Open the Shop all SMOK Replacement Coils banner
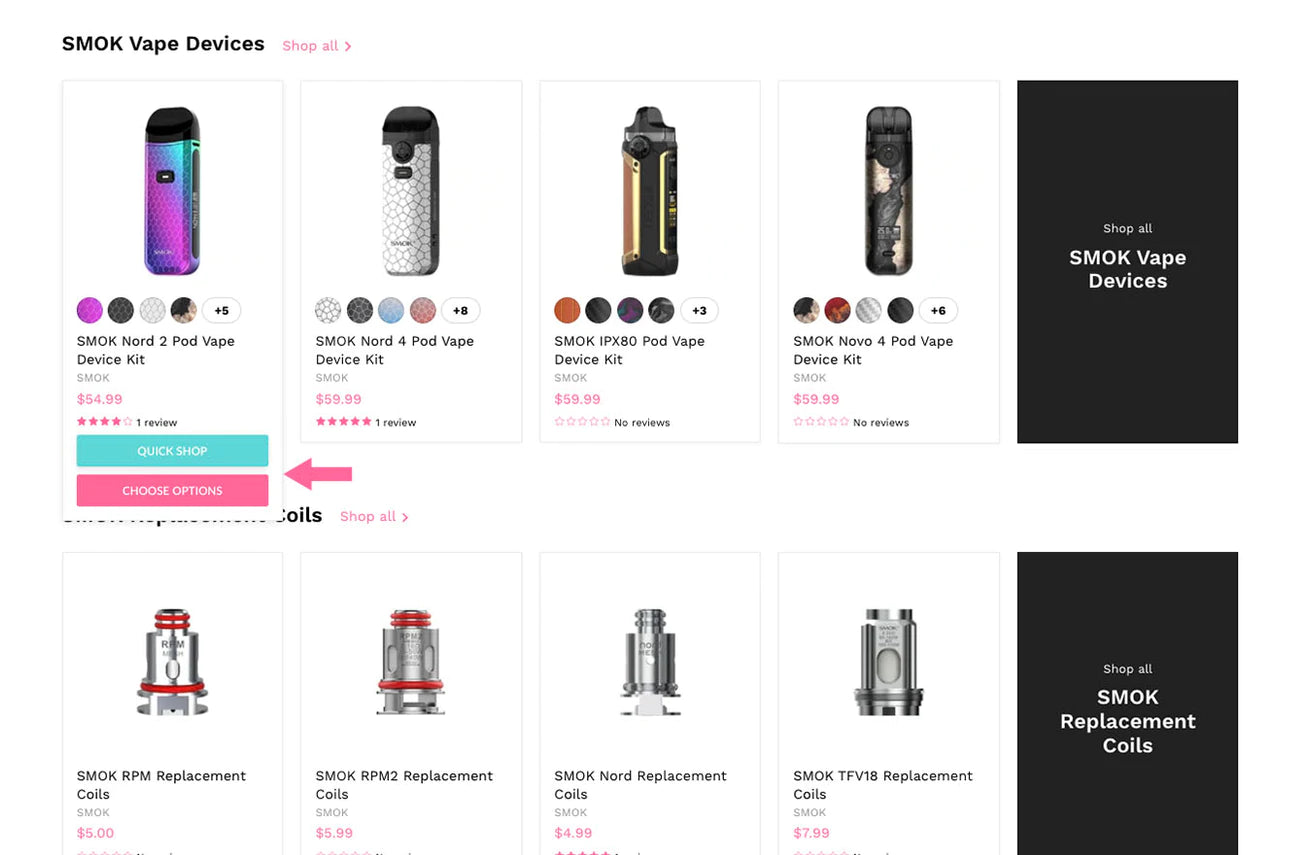 pyautogui.click(x=1127, y=703)
